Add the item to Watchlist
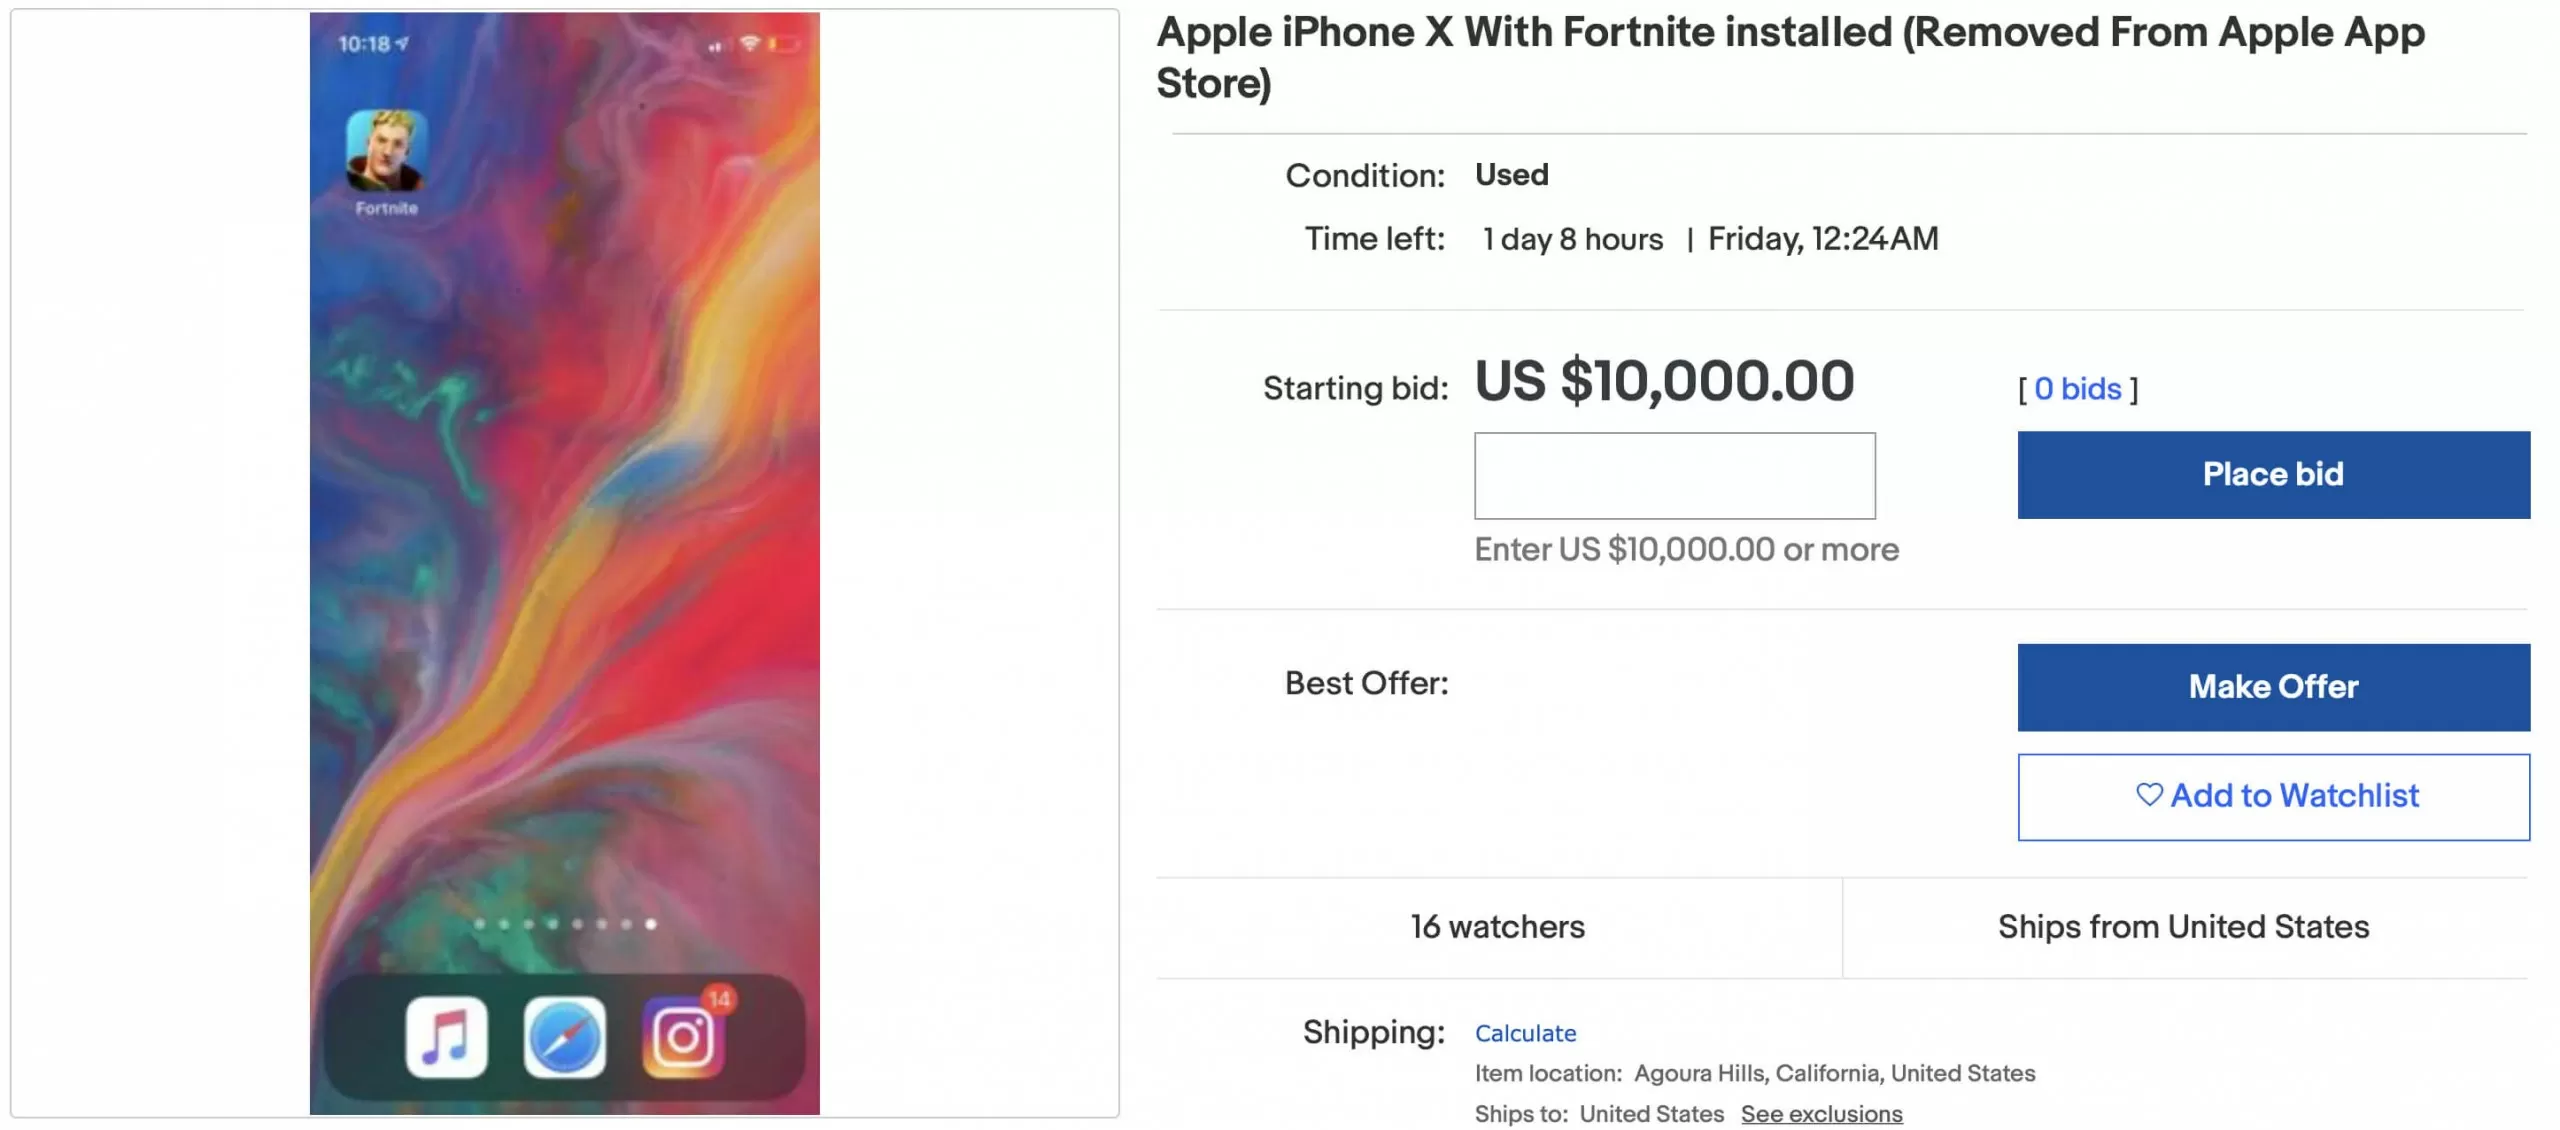 [x=2273, y=796]
